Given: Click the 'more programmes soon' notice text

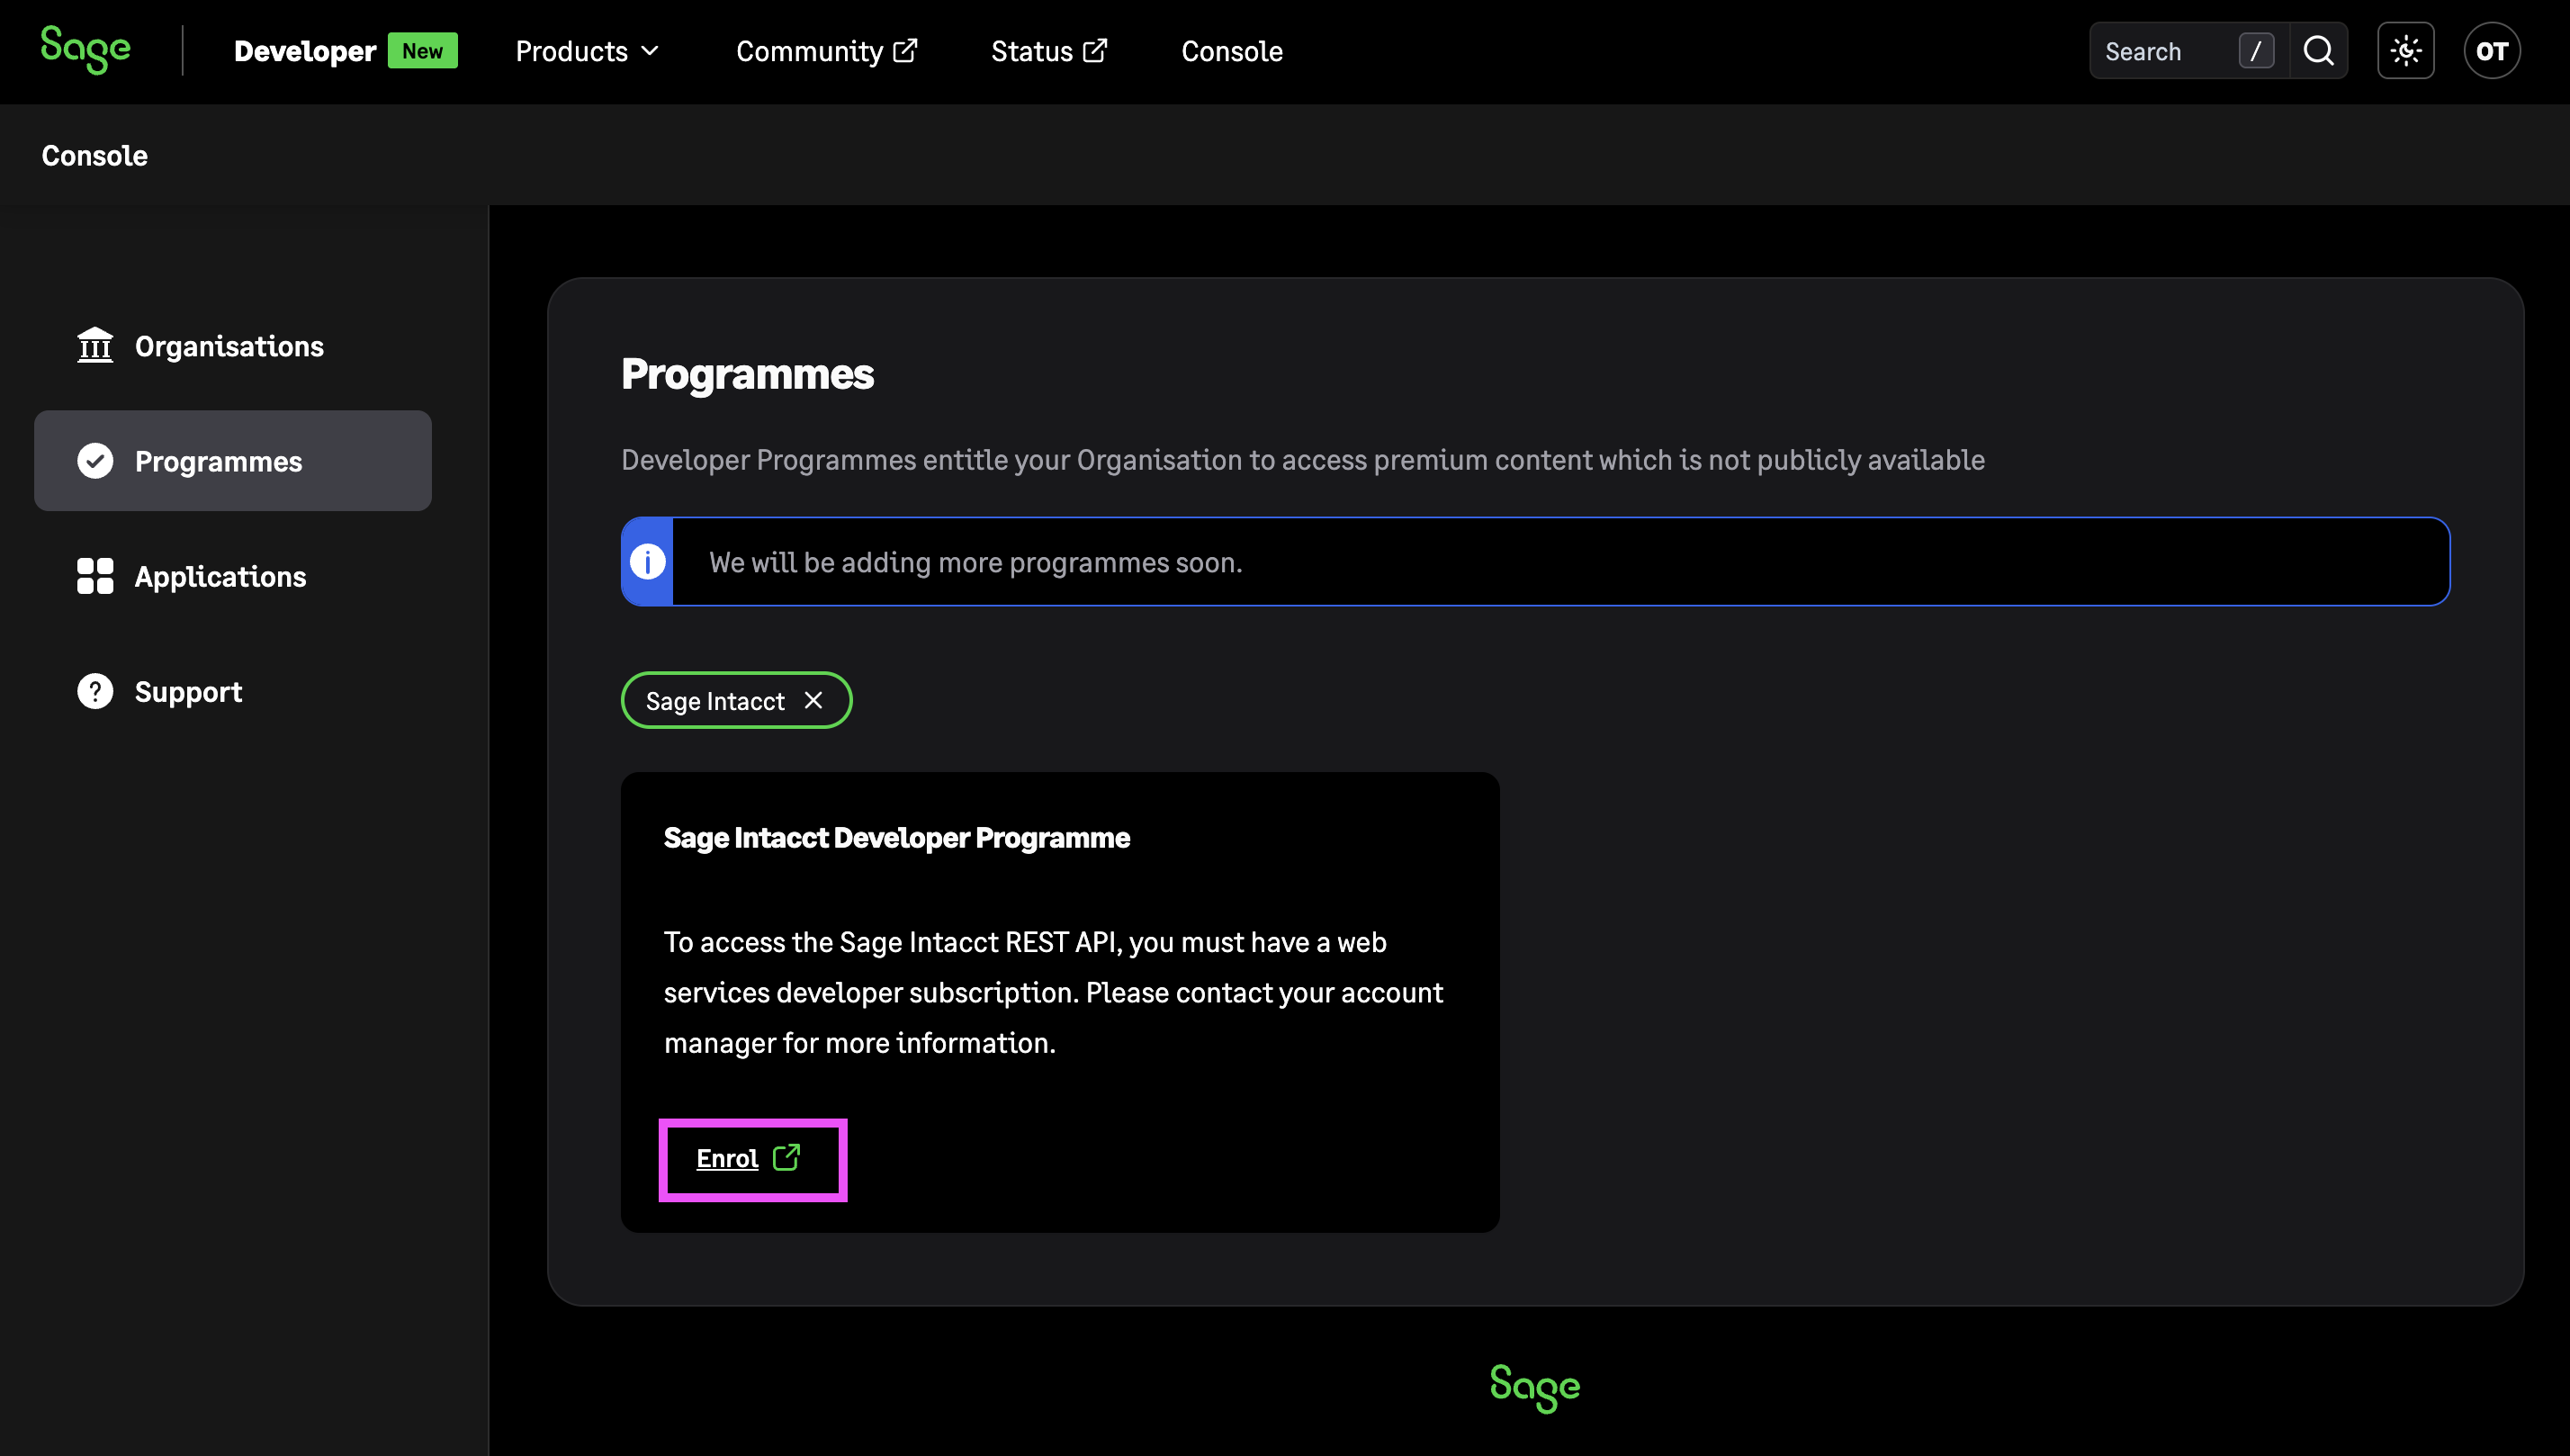Looking at the screenshot, I should tap(976, 563).
